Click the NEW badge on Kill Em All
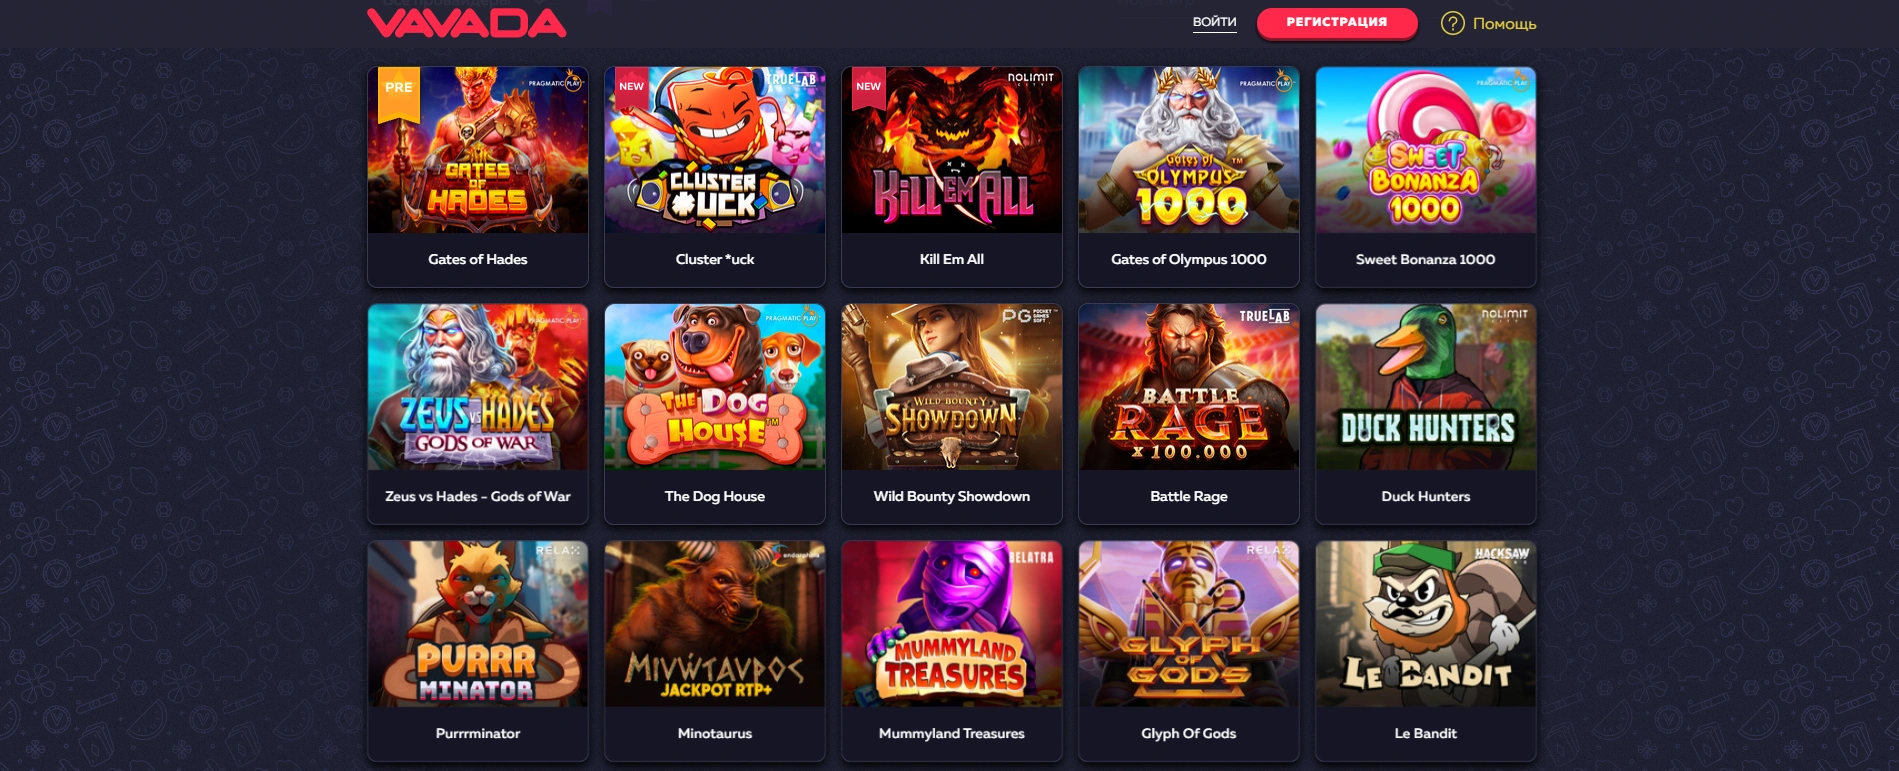Viewport: 1899px width, 771px height. point(868,88)
